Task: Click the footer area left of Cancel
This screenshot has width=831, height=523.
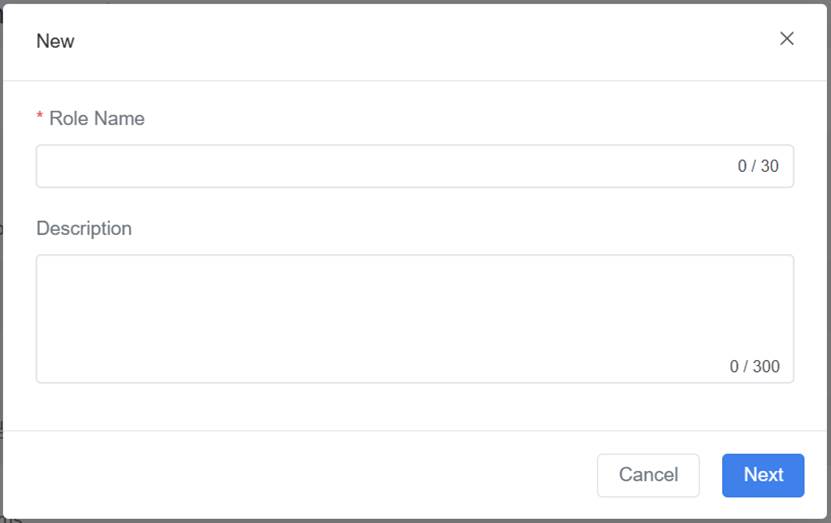Action: [300, 475]
